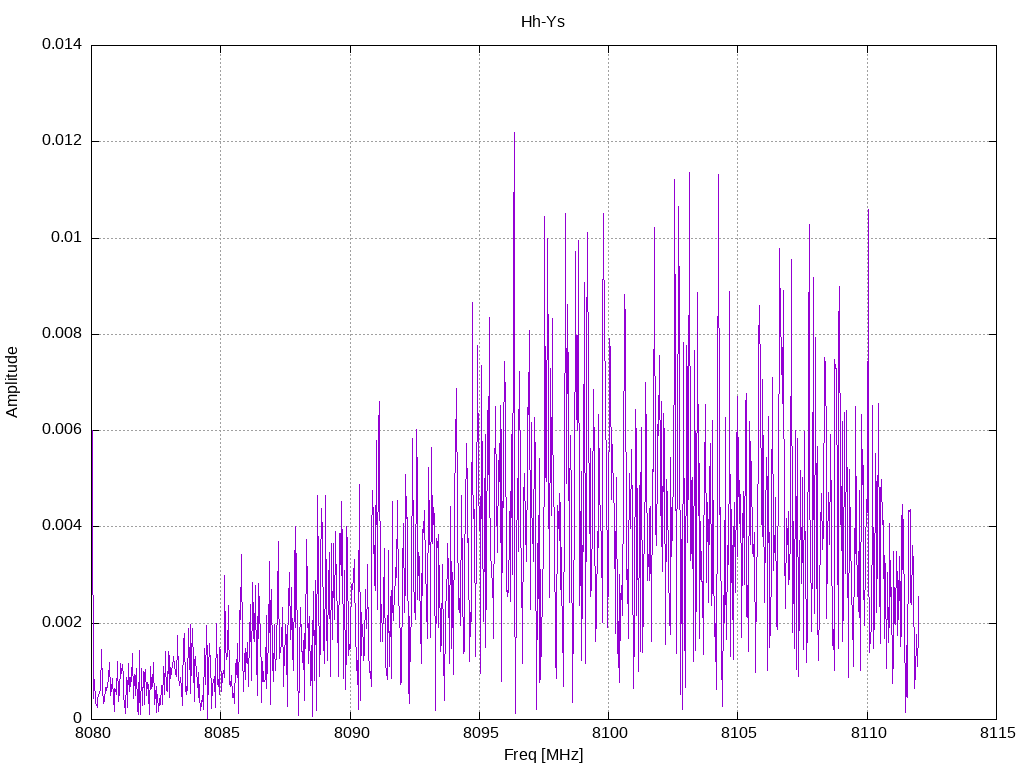Click the y-axis tick value 0.004
1024x768 pixels.
click(62, 526)
